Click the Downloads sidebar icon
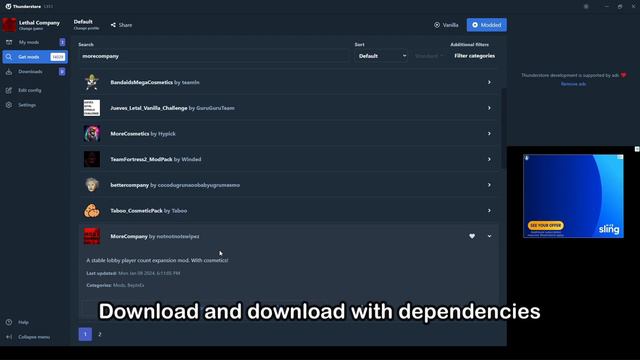Viewport: 640px width, 360px height. [9, 72]
